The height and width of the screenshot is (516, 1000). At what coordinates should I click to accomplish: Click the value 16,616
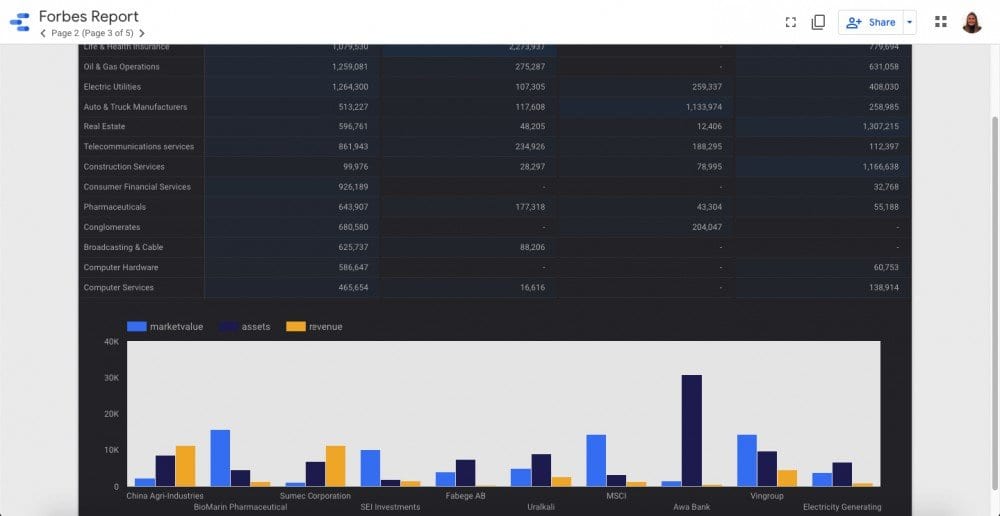tap(533, 288)
